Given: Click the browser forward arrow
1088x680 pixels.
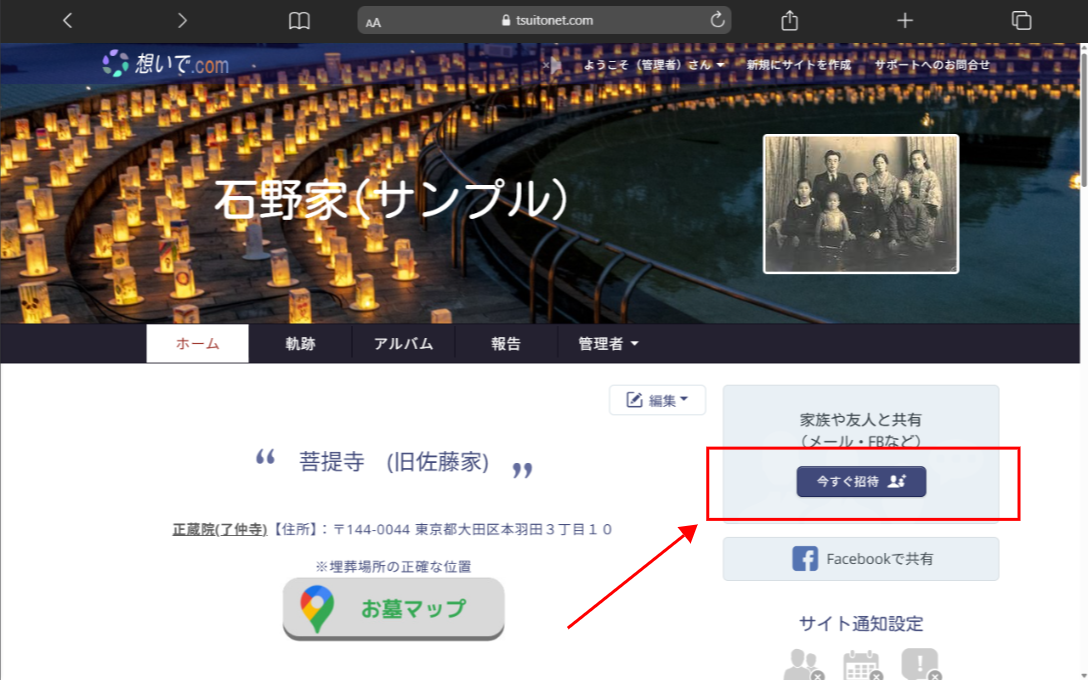Looking at the screenshot, I should pyautogui.click(x=181, y=20).
